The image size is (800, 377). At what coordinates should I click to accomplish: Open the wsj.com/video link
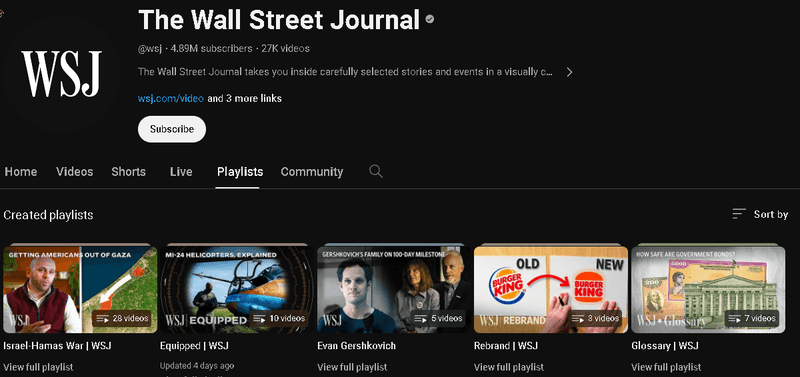click(x=171, y=98)
